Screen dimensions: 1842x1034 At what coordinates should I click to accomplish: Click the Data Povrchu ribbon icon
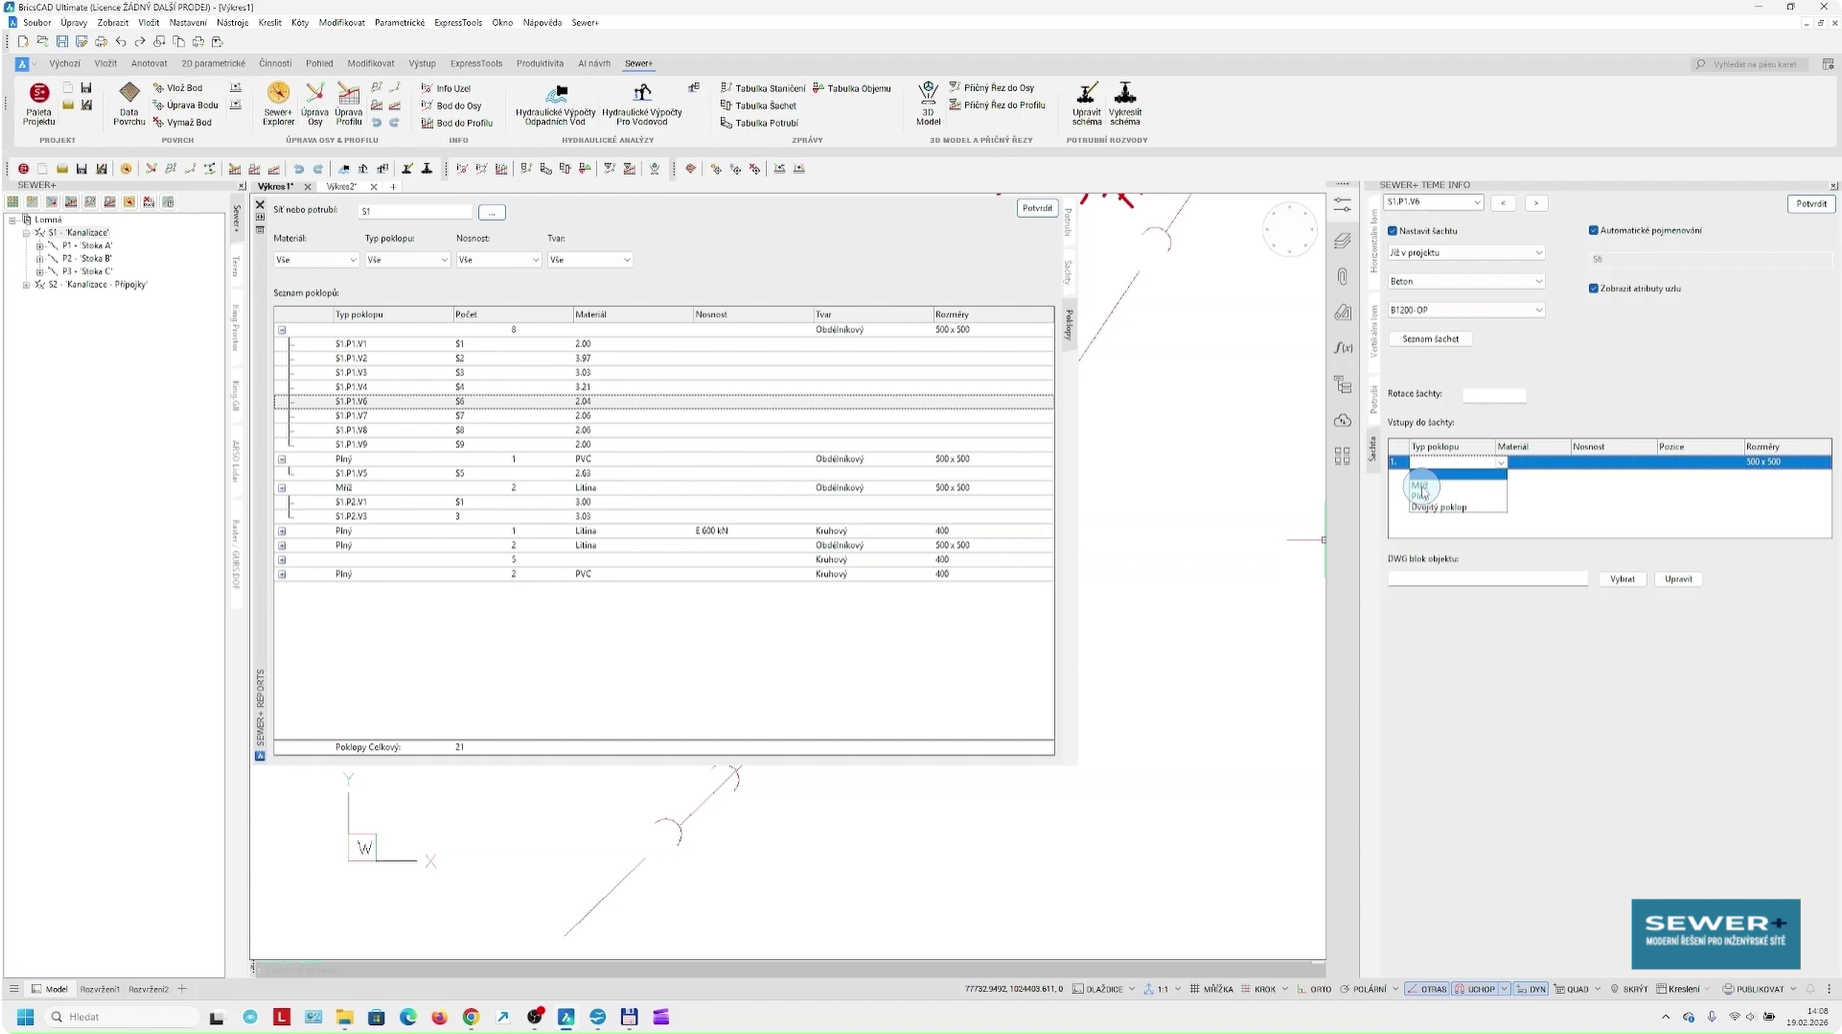coord(129,104)
